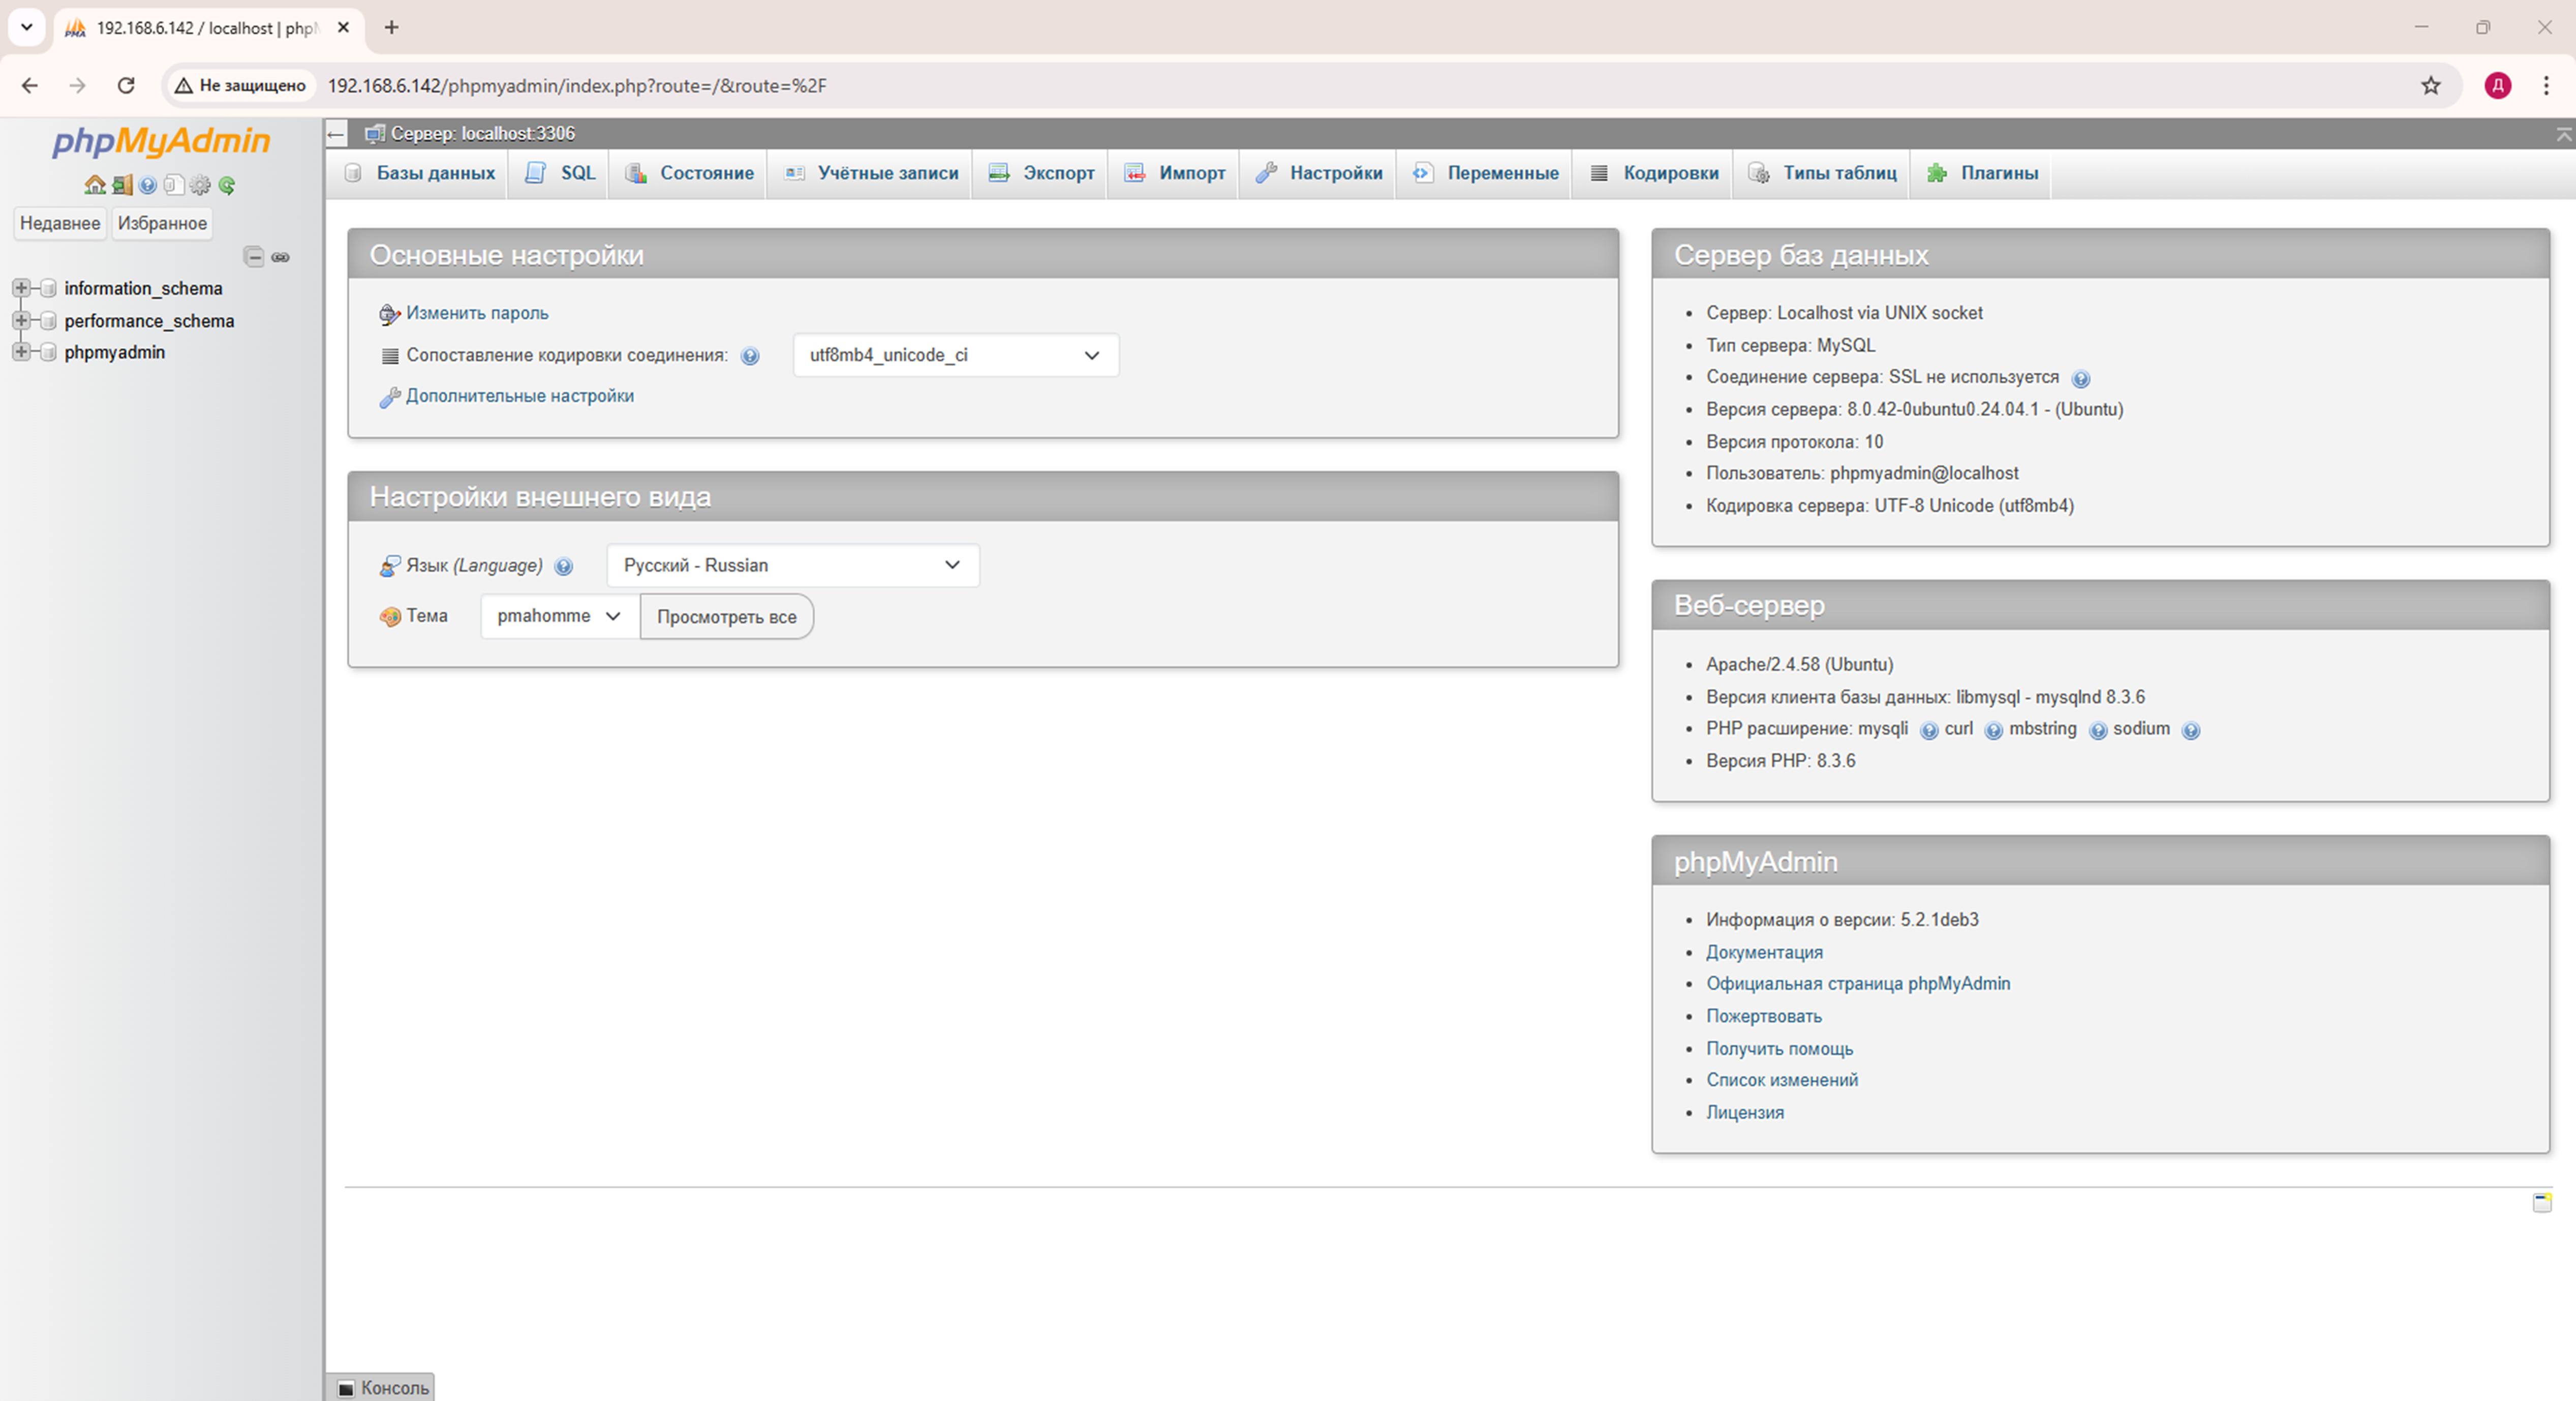2576x1401 pixels.
Task: Open browser profile avatar Д
Action: click(2498, 86)
